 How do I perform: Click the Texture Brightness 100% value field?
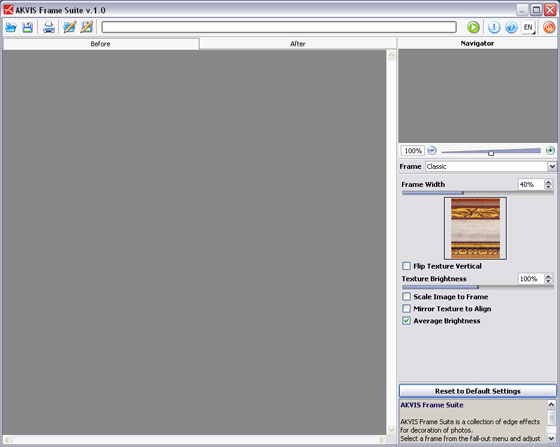pos(531,278)
